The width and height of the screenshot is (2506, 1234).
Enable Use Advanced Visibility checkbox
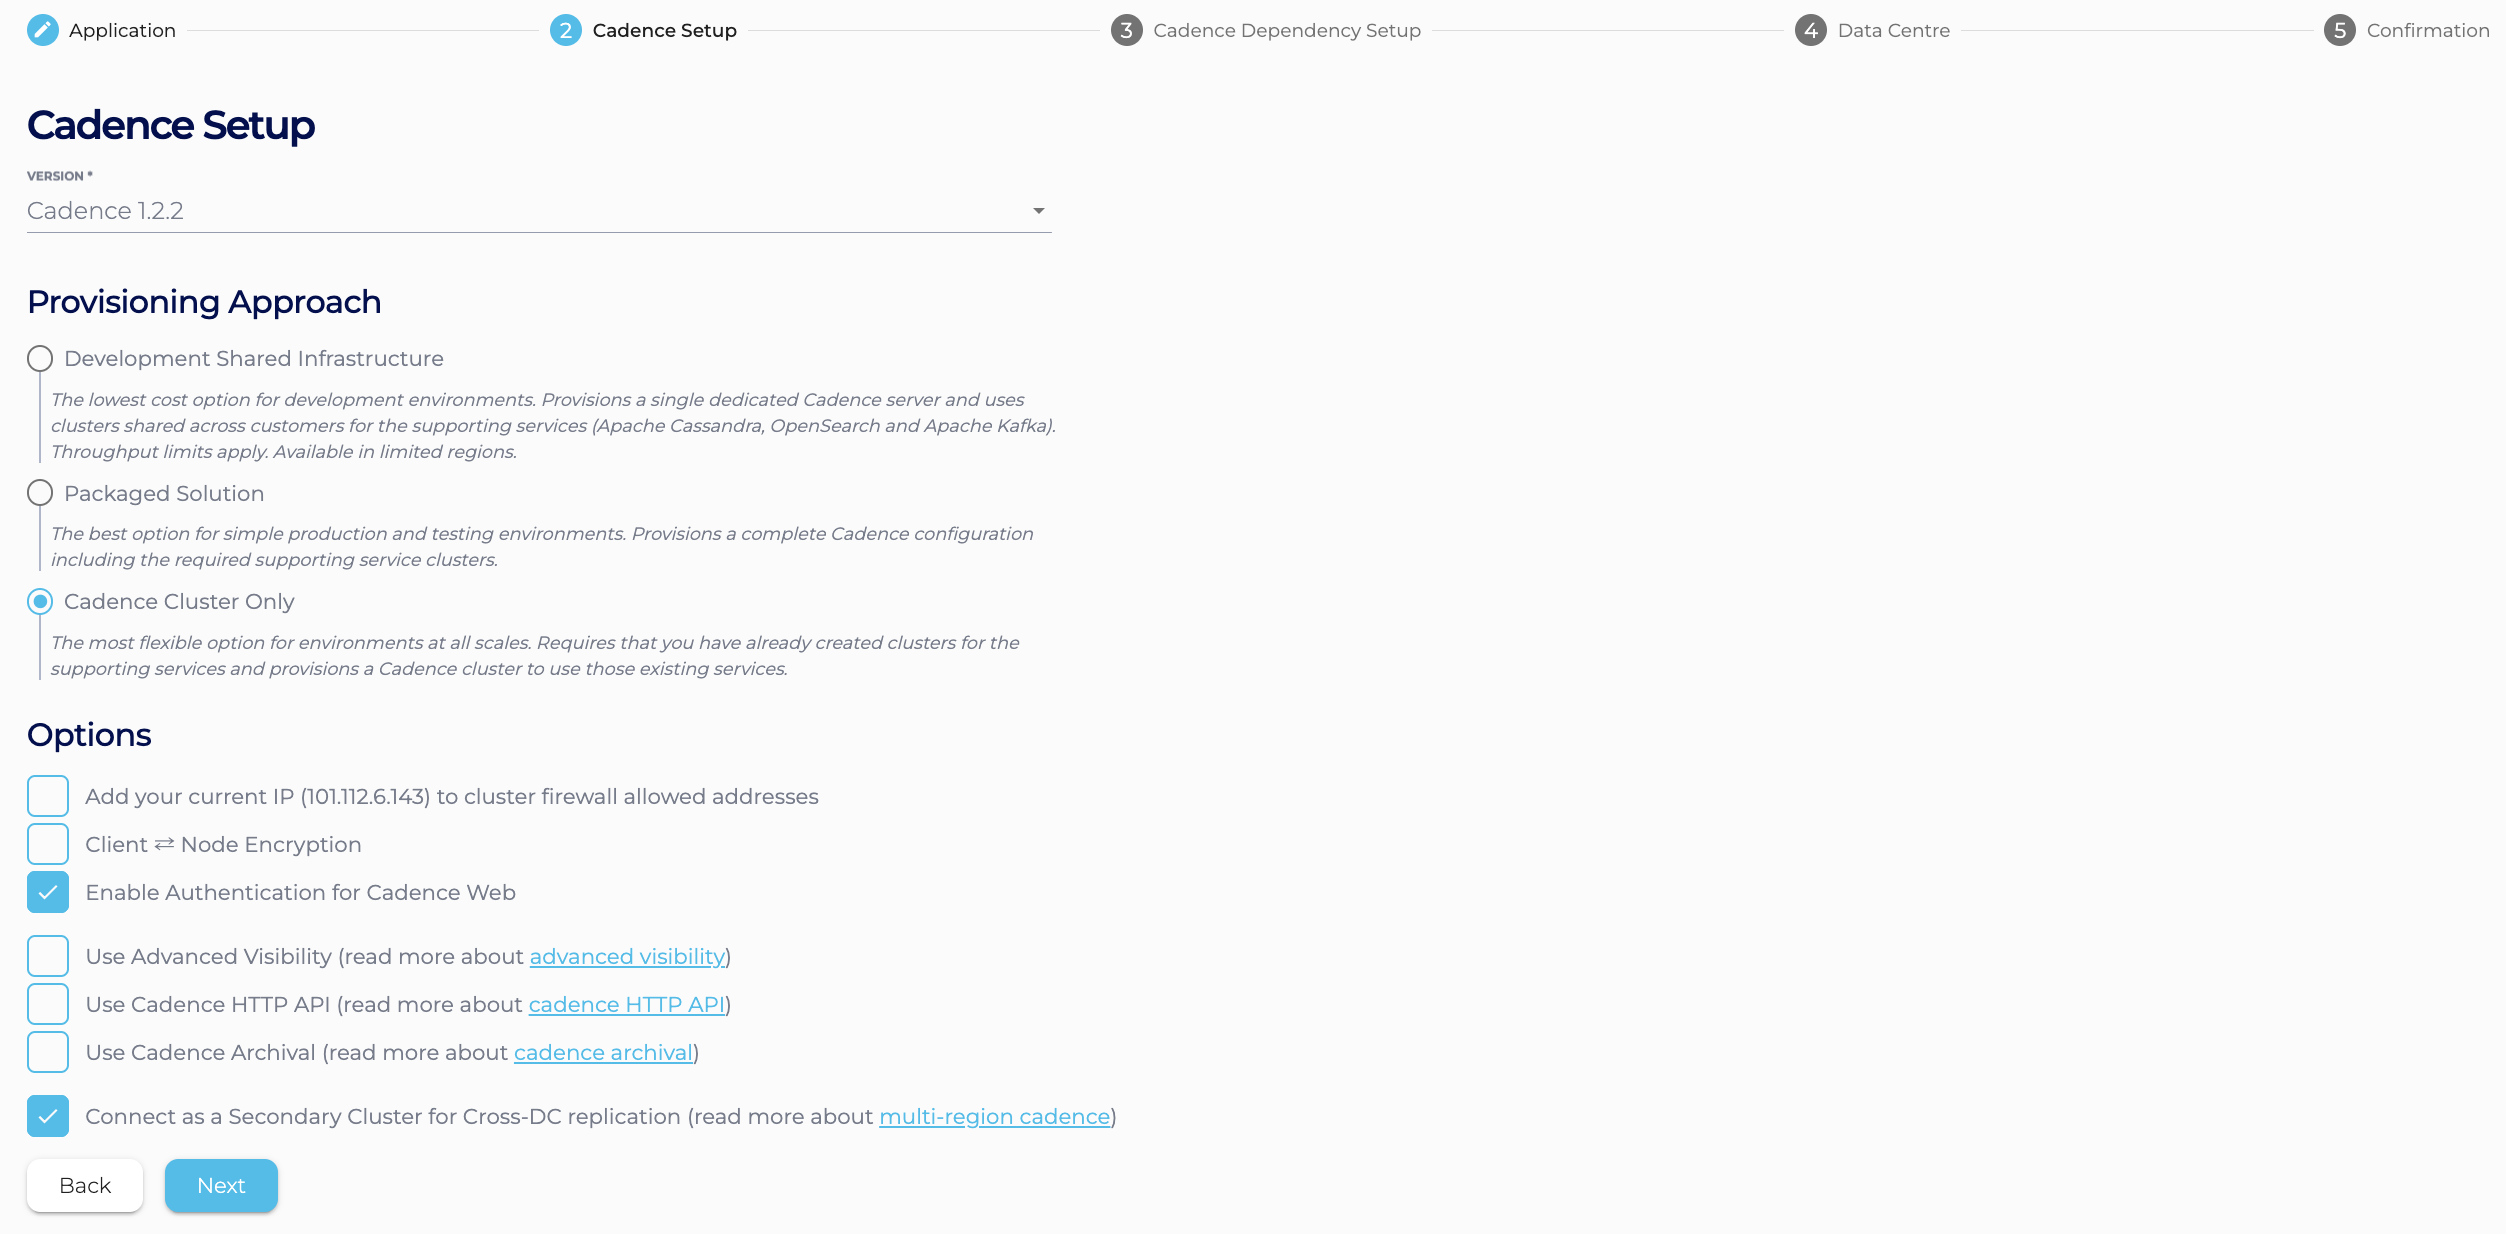(x=48, y=956)
